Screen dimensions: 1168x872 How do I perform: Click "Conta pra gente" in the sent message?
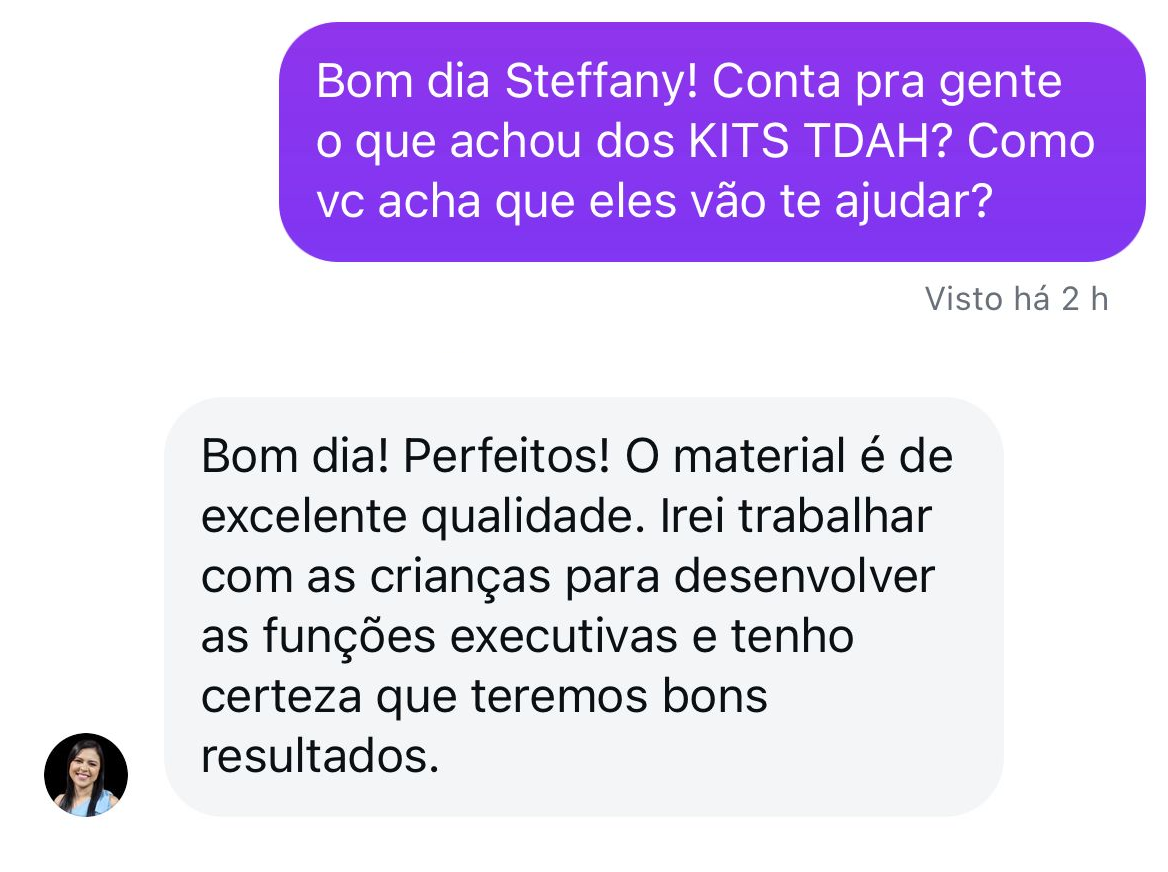coord(887,82)
